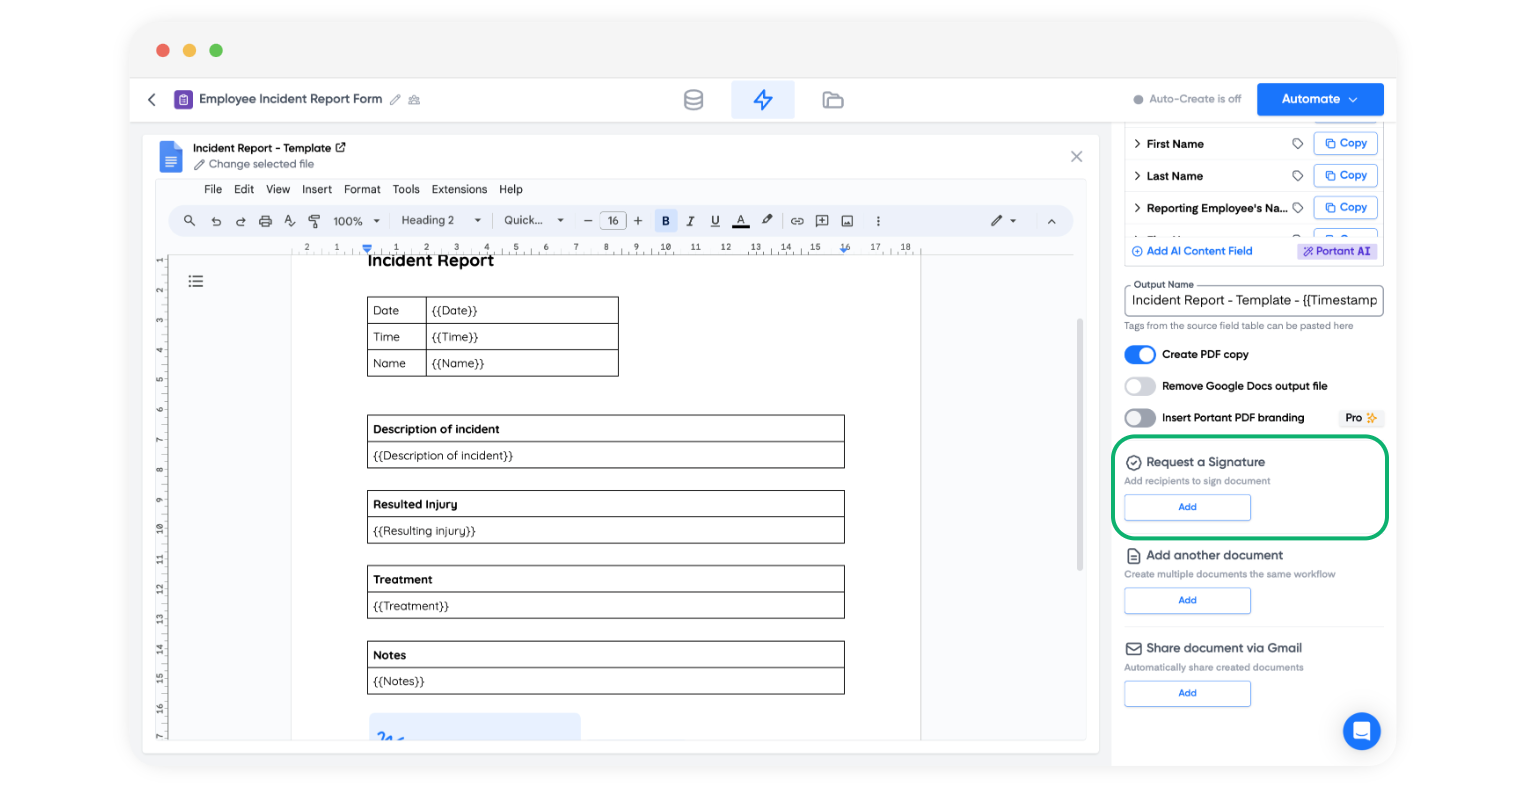Open the database source icon tab
The height and width of the screenshot is (788, 1526).
click(x=693, y=100)
